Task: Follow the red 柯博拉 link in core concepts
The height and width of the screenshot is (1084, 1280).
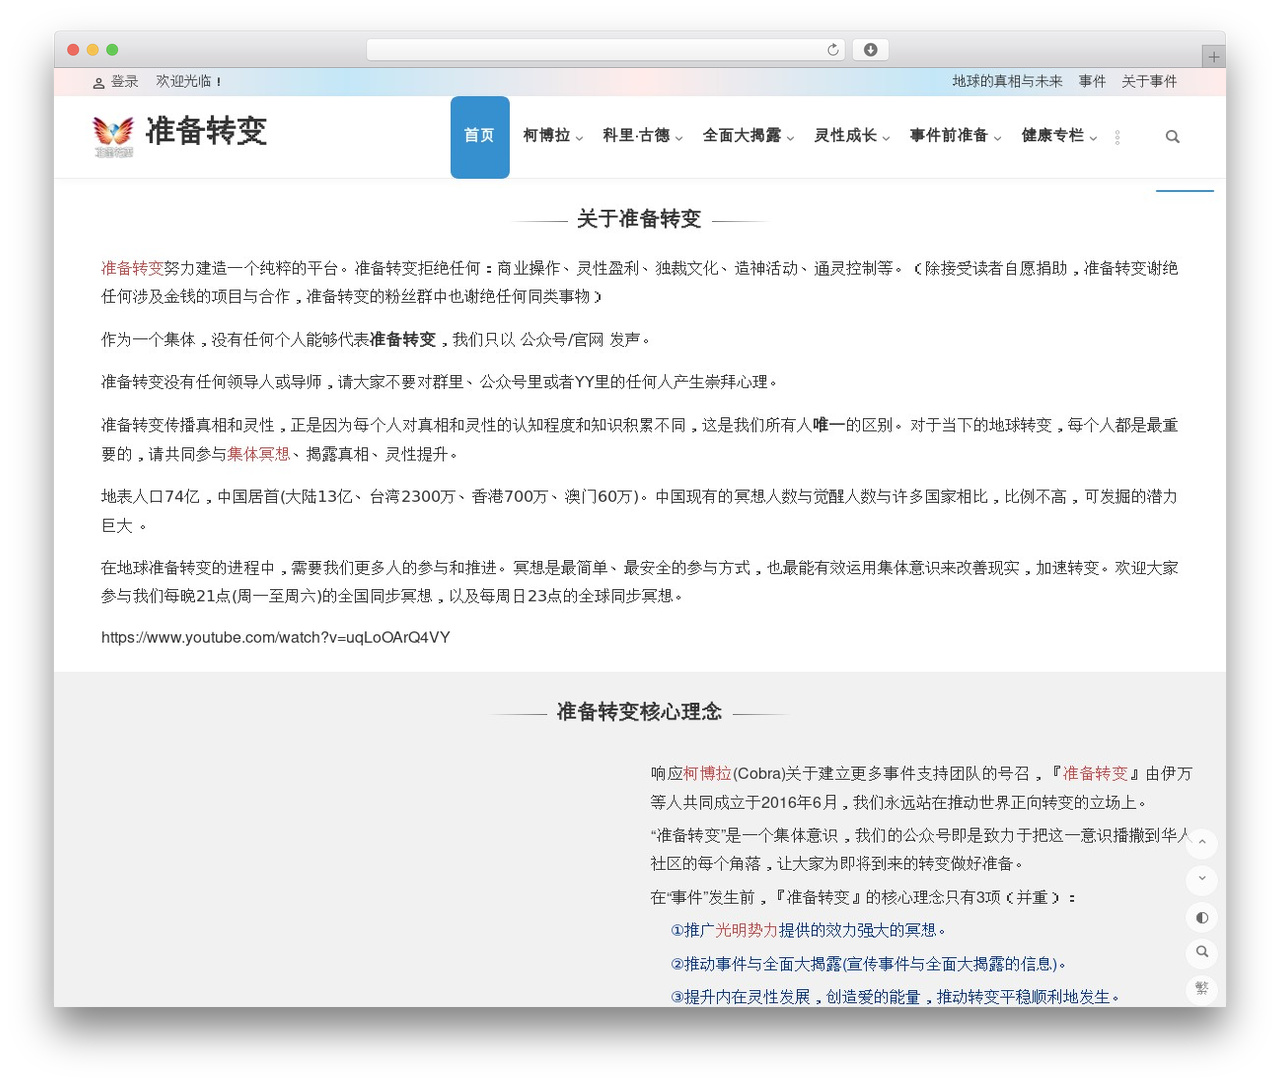Action: click(x=707, y=774)
